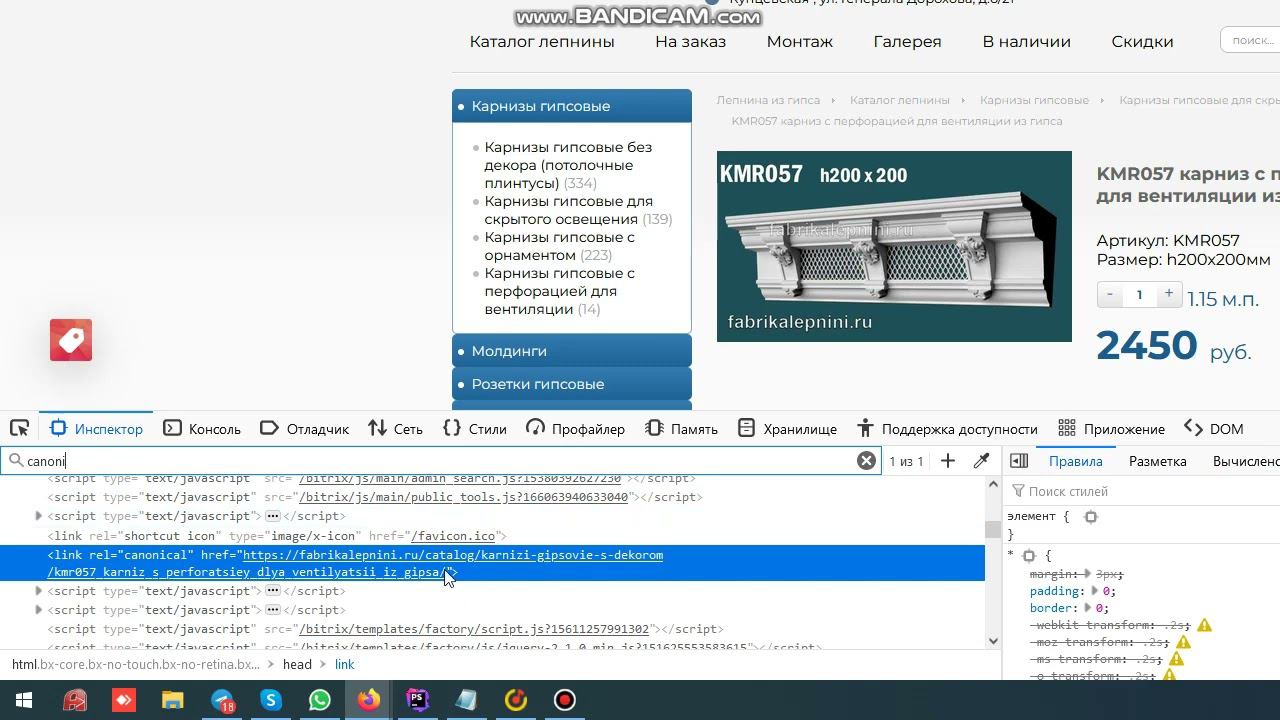1280x720 pixels.
Task: Open the factory/script.js src link
Action: tap(474, 629)
